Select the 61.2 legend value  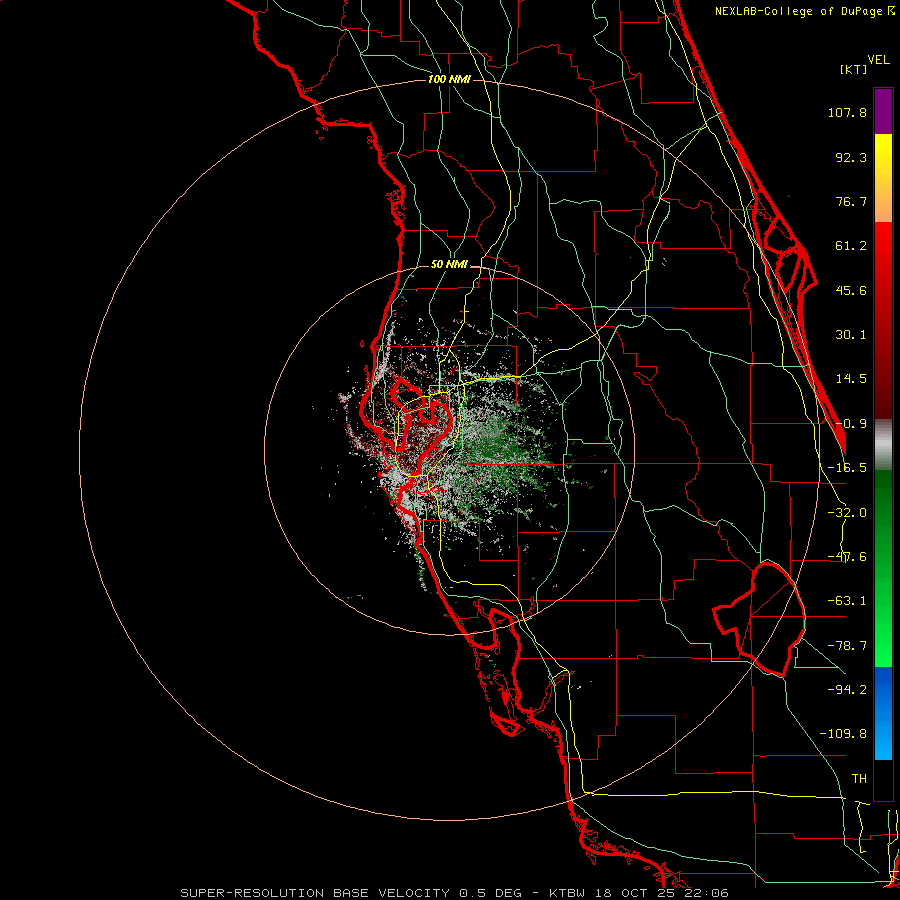(x=851, y=246)
